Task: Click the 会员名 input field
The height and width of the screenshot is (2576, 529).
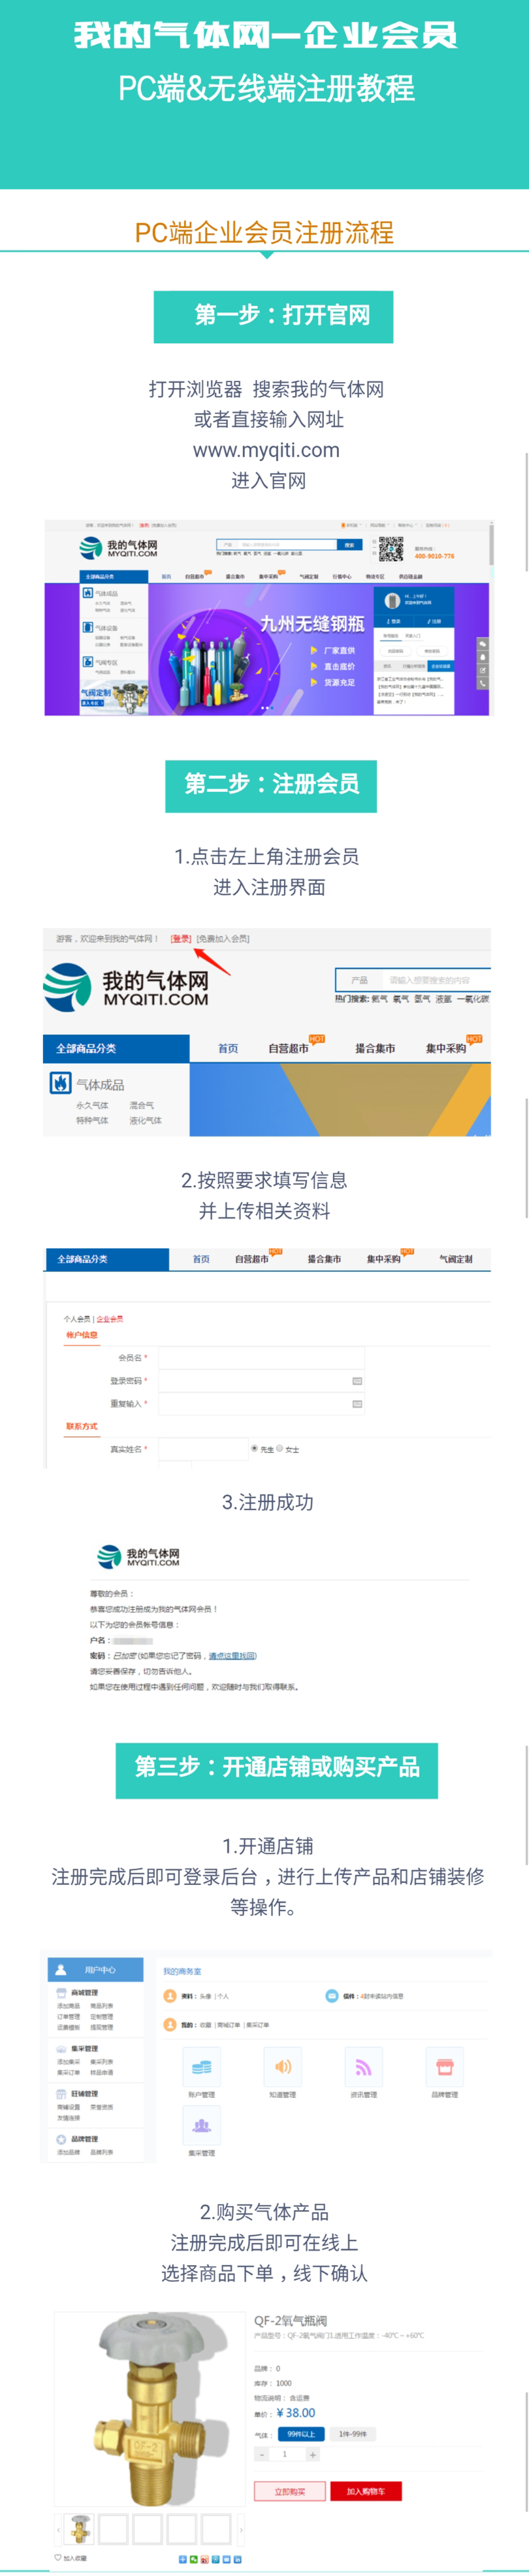Action: coord(262,1358)
